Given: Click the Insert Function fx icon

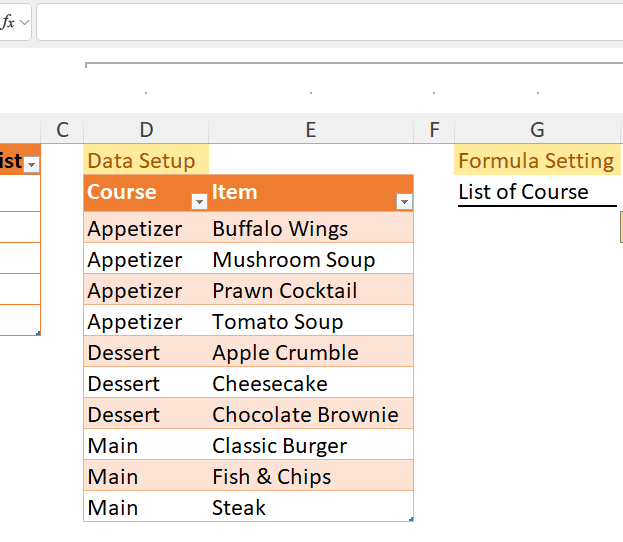Looking at the screenshot, I should 7,22.
